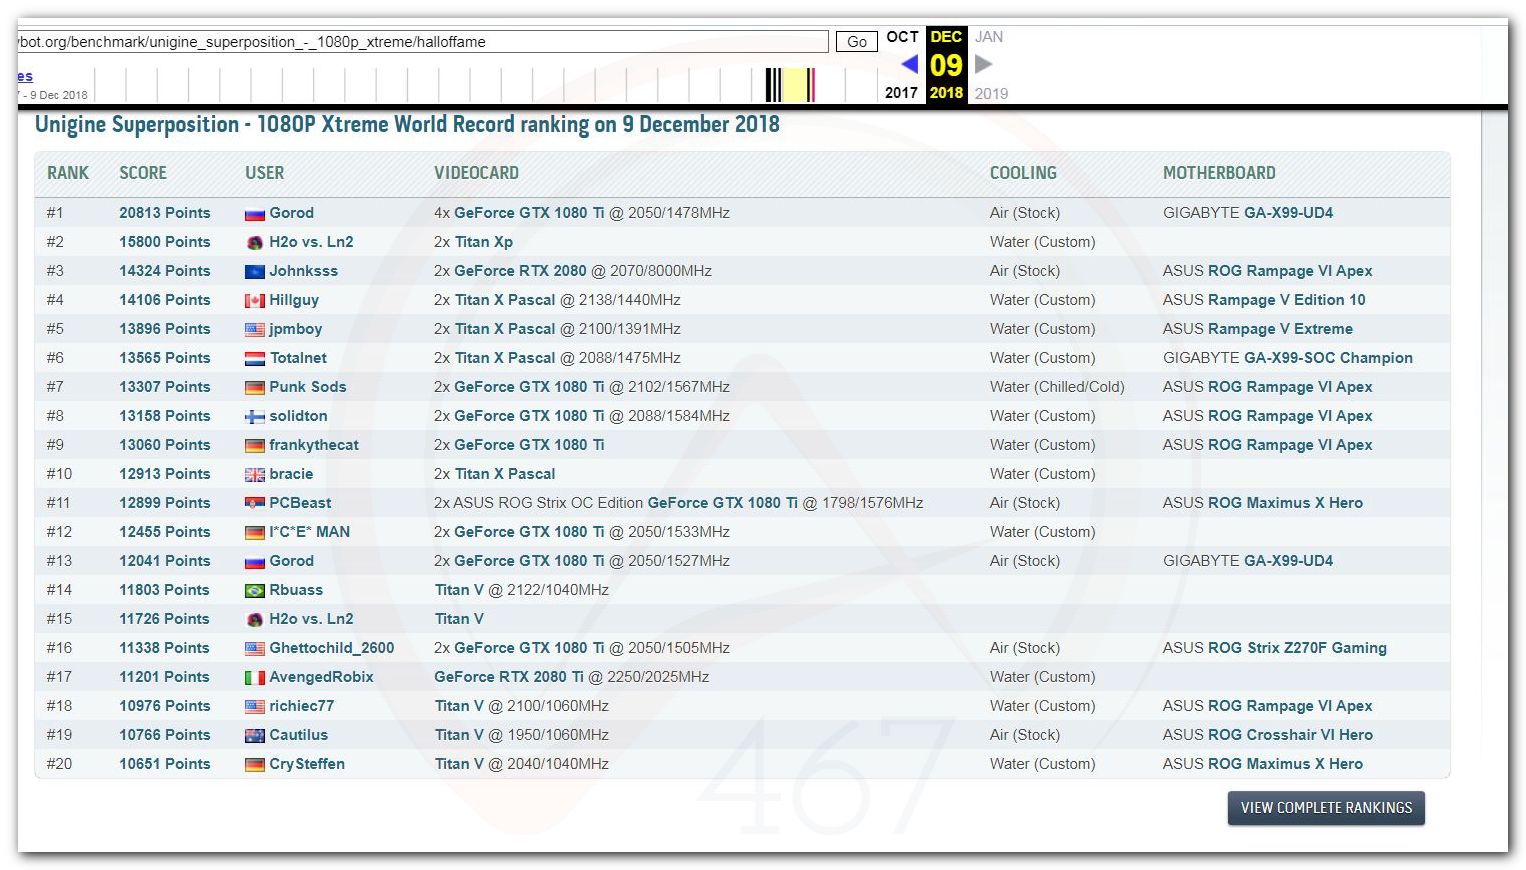Open the 10651 Points score entry

pyautogui.click(x=165, y=764)
